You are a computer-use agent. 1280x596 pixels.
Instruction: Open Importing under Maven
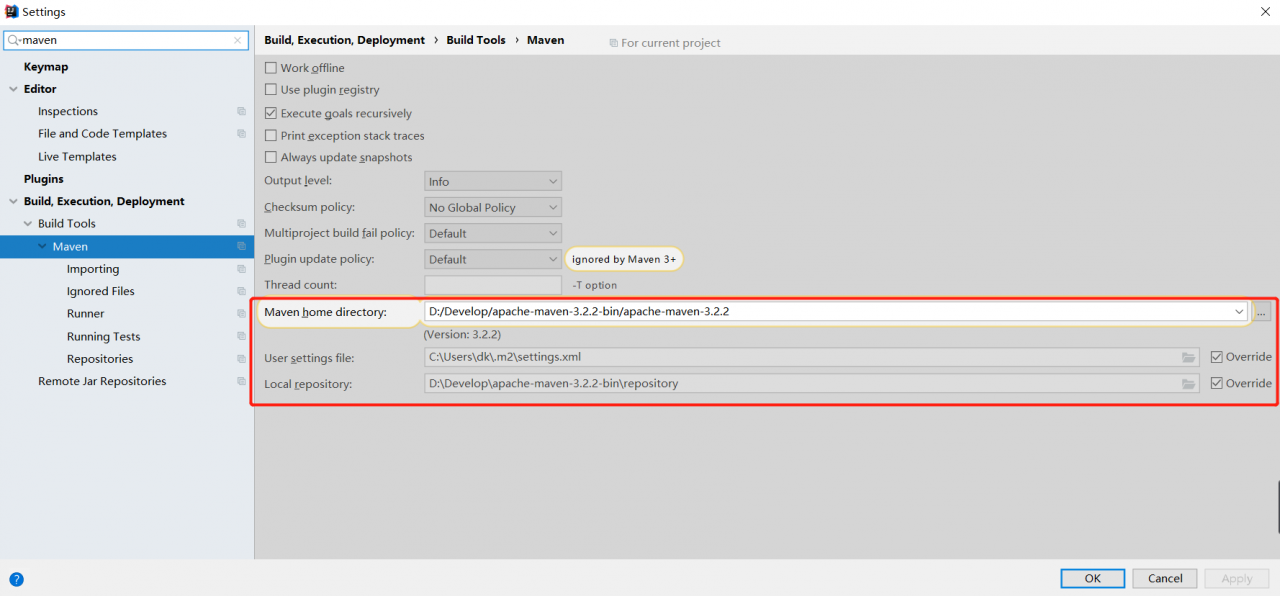click(x=93, y=269)
